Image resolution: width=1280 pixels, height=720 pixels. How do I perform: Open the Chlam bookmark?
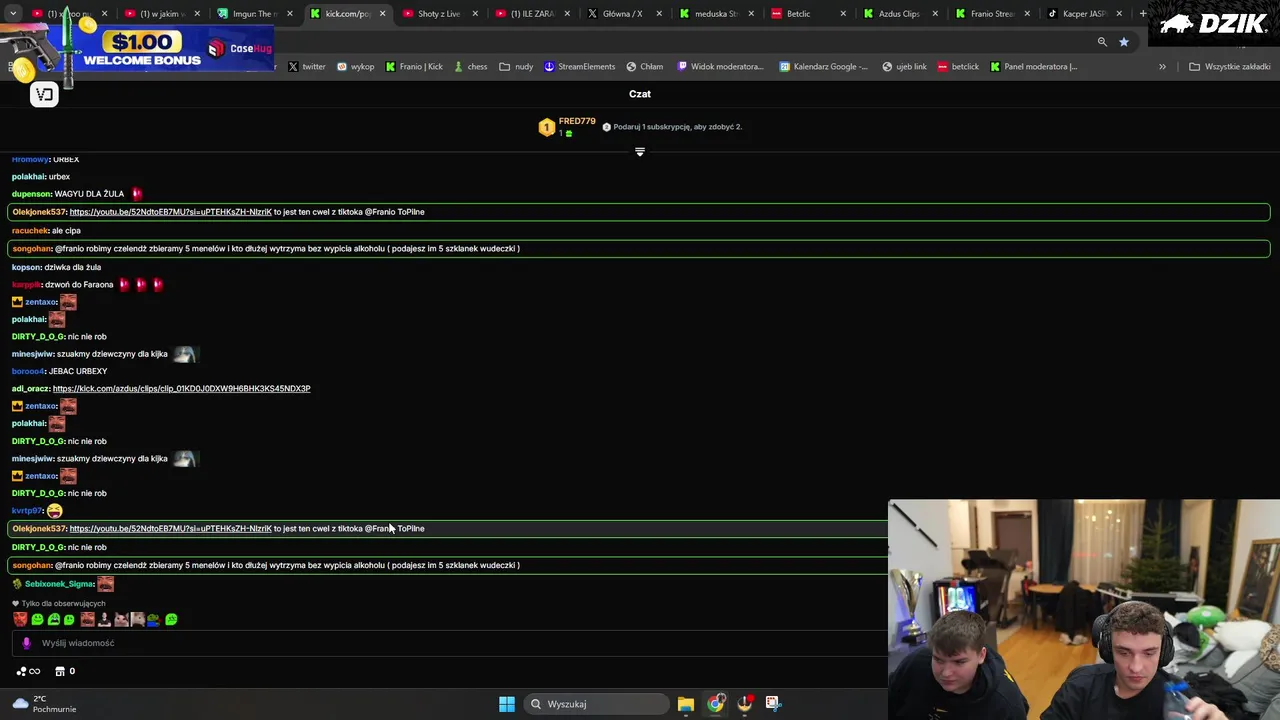point(645,67)
